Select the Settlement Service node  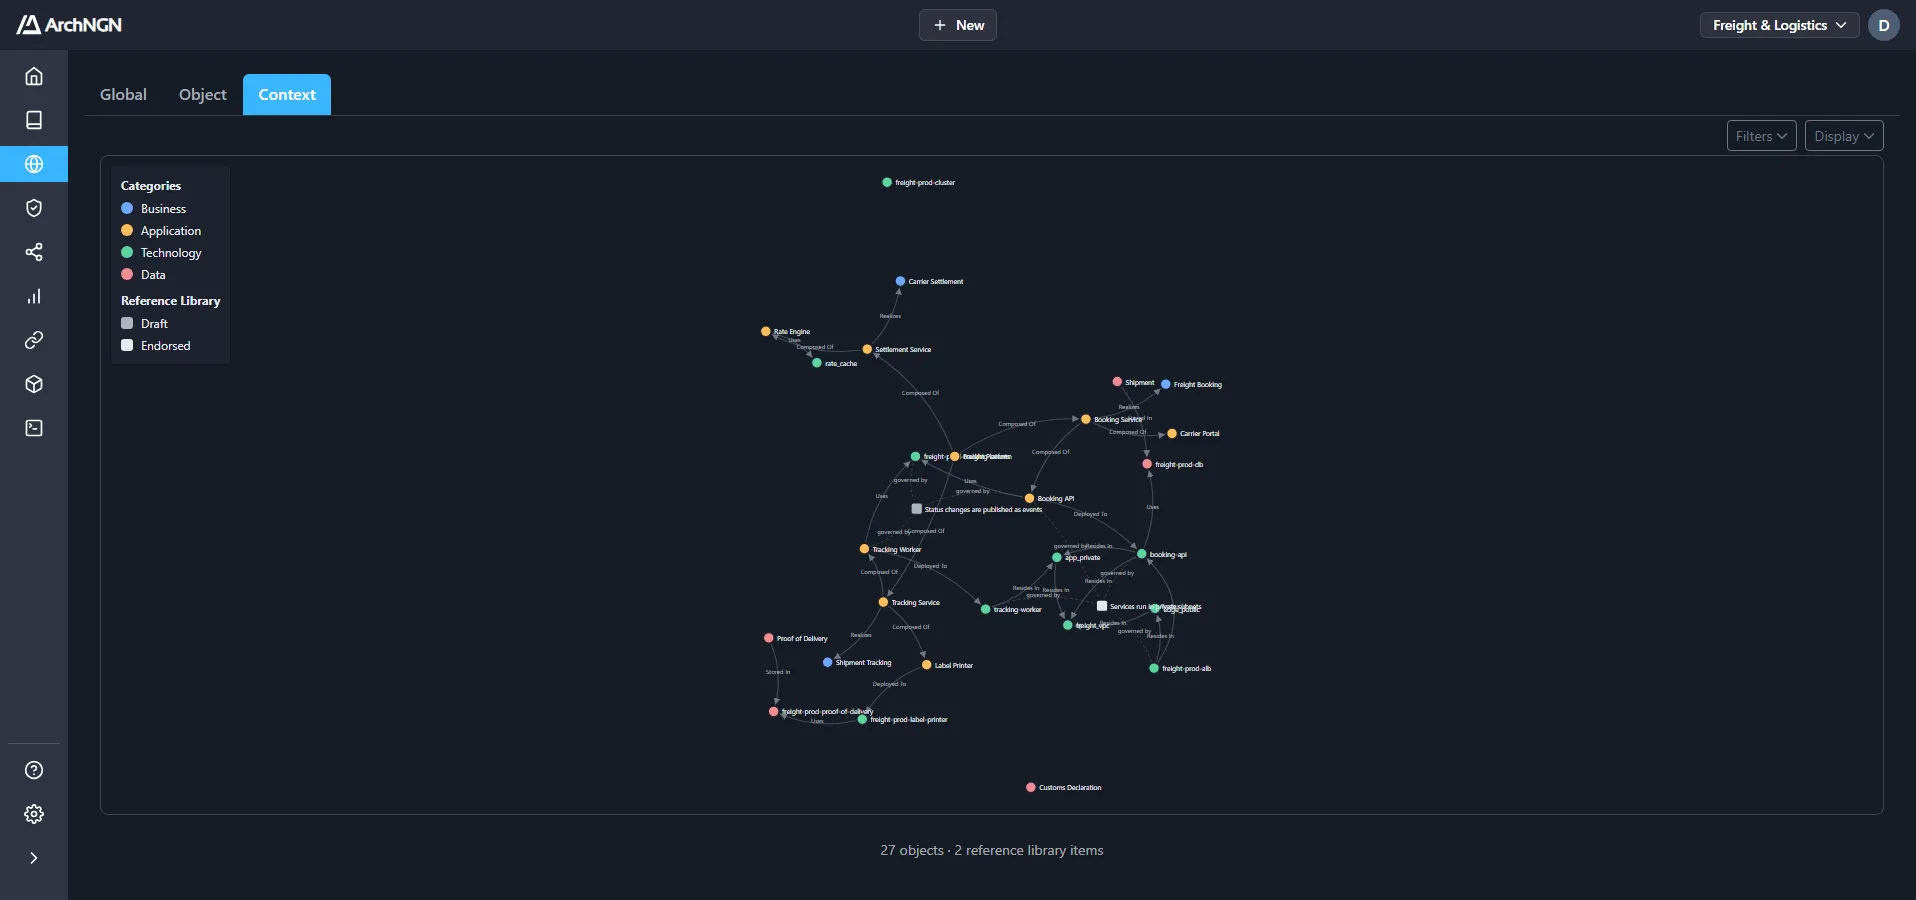click(867, 349)
